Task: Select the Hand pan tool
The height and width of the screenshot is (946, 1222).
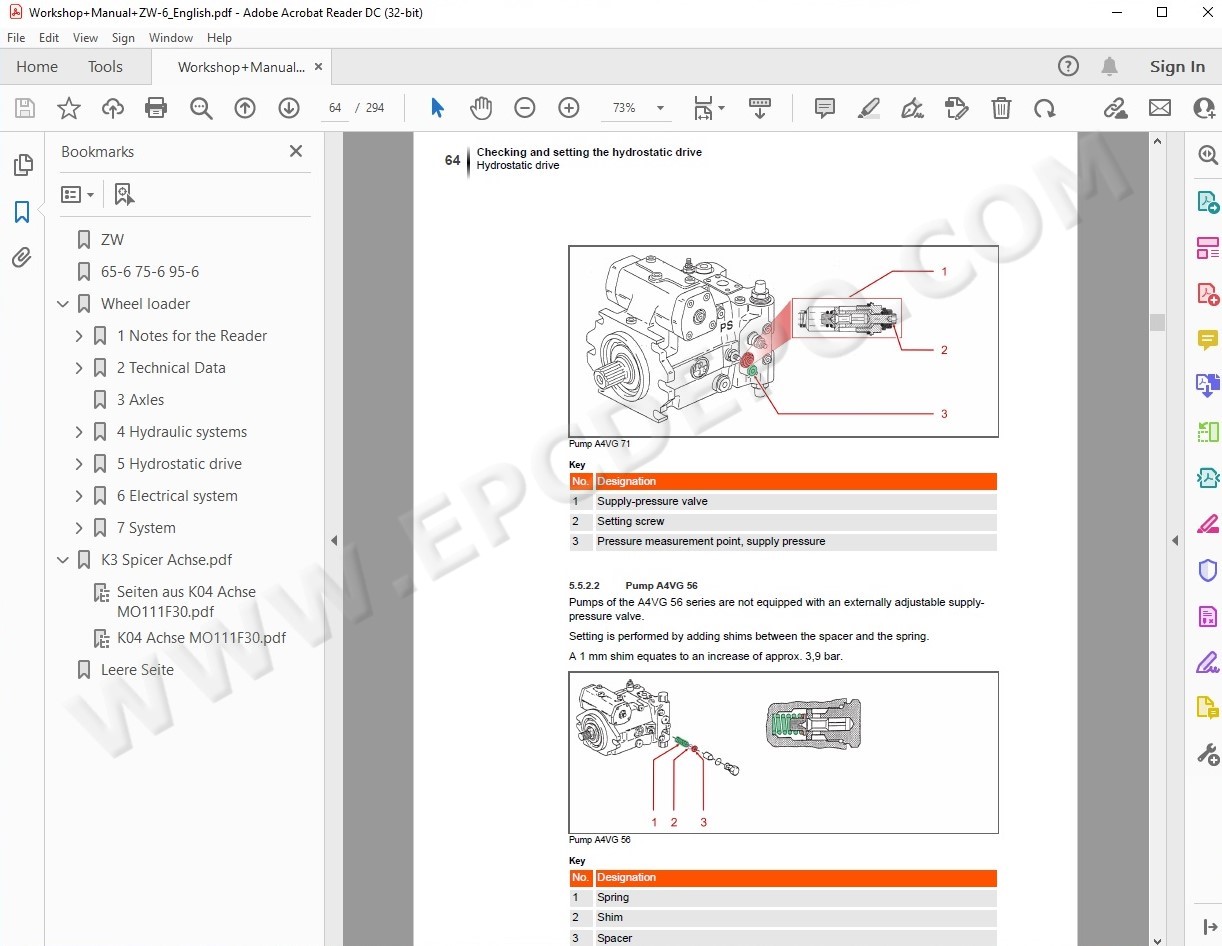Action: coord(481,108)
